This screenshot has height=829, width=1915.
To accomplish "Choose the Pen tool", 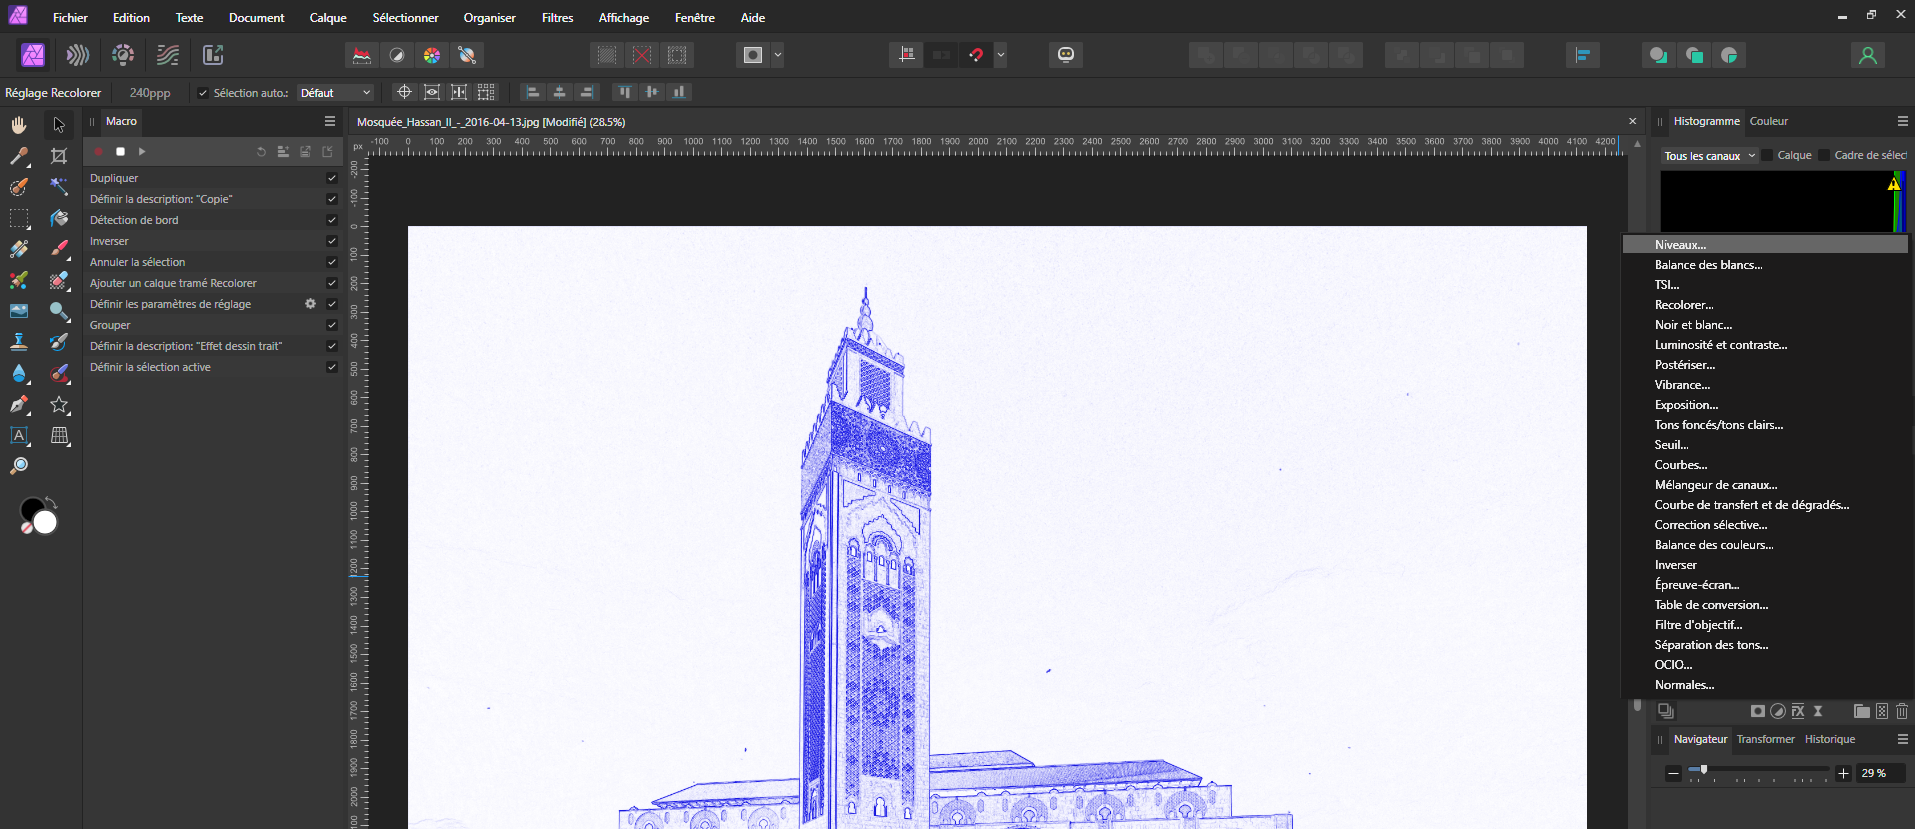I will [x=19, y=404].
